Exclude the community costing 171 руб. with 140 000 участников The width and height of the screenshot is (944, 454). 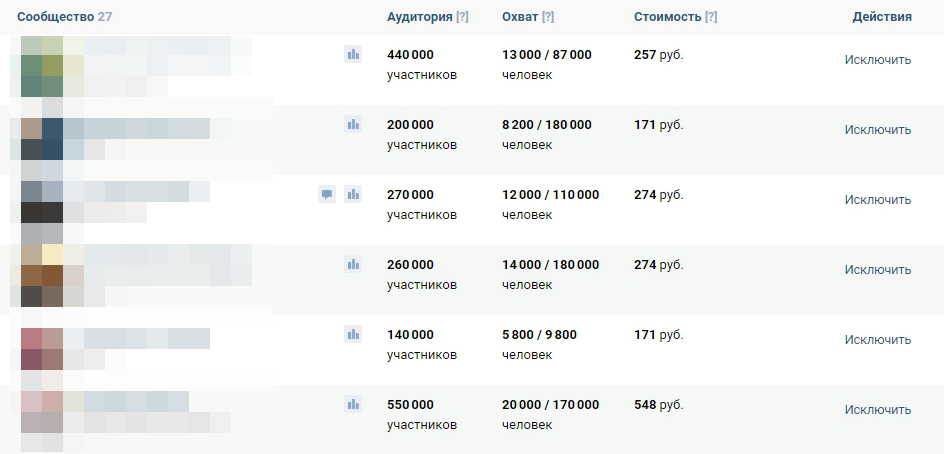[x=877, y=339]
